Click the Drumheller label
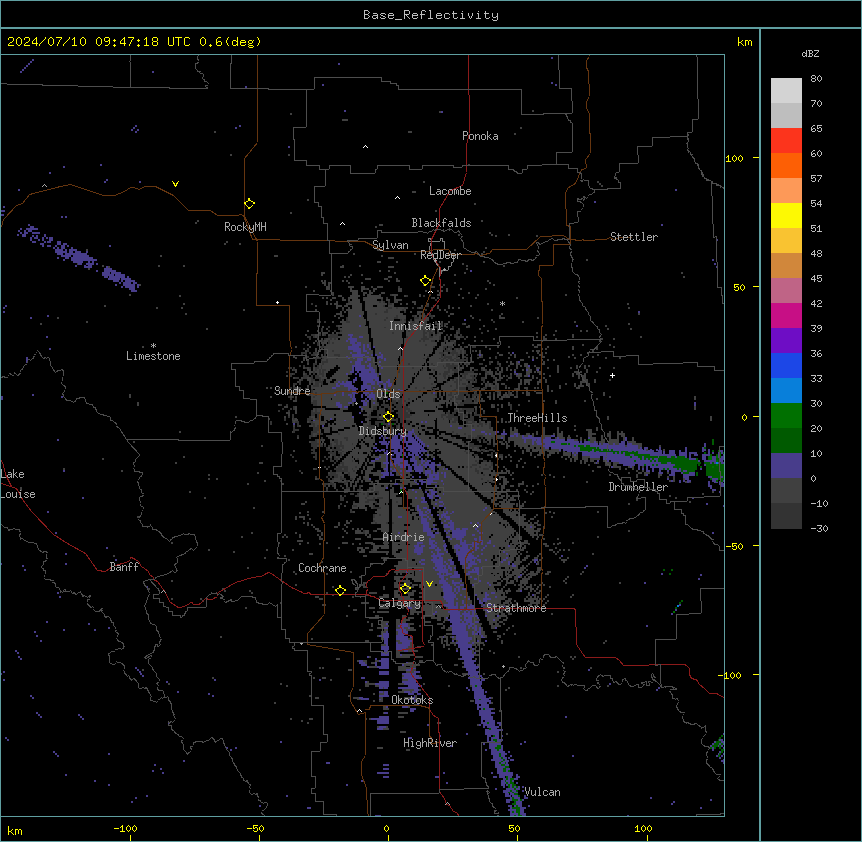The height and width of the screenshot is (842, 862). (x=638, y=487)
